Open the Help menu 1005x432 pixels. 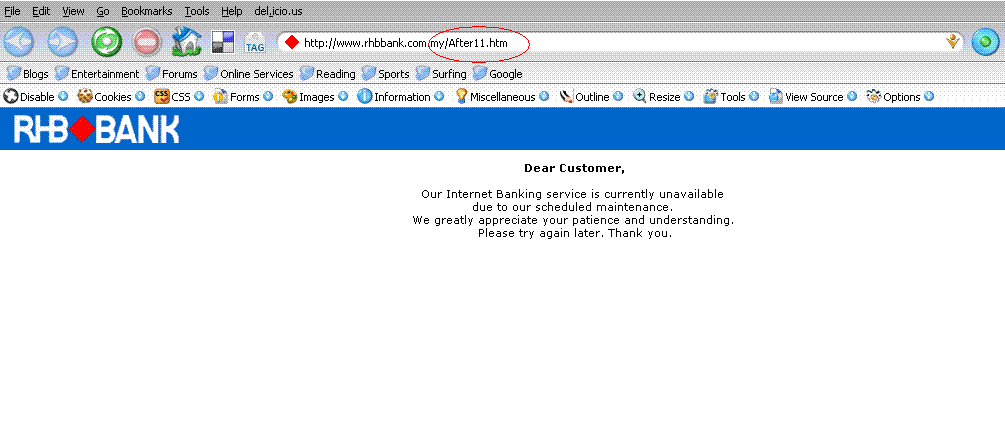point(231,12)
